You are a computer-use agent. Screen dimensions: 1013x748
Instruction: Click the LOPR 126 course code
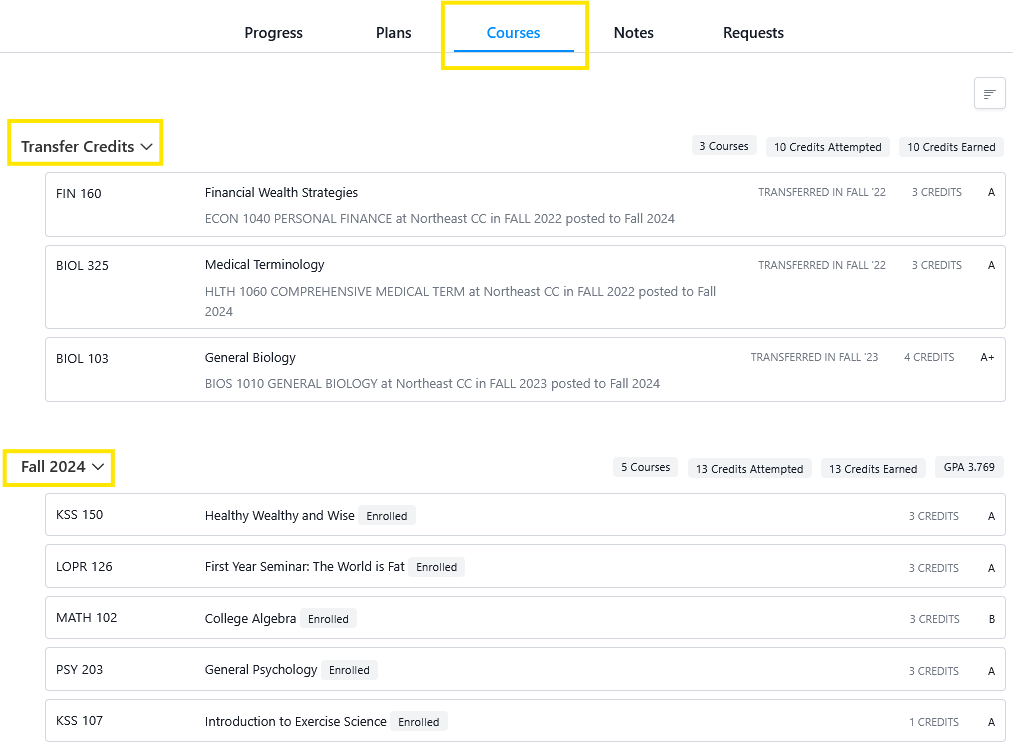point(84,566)
